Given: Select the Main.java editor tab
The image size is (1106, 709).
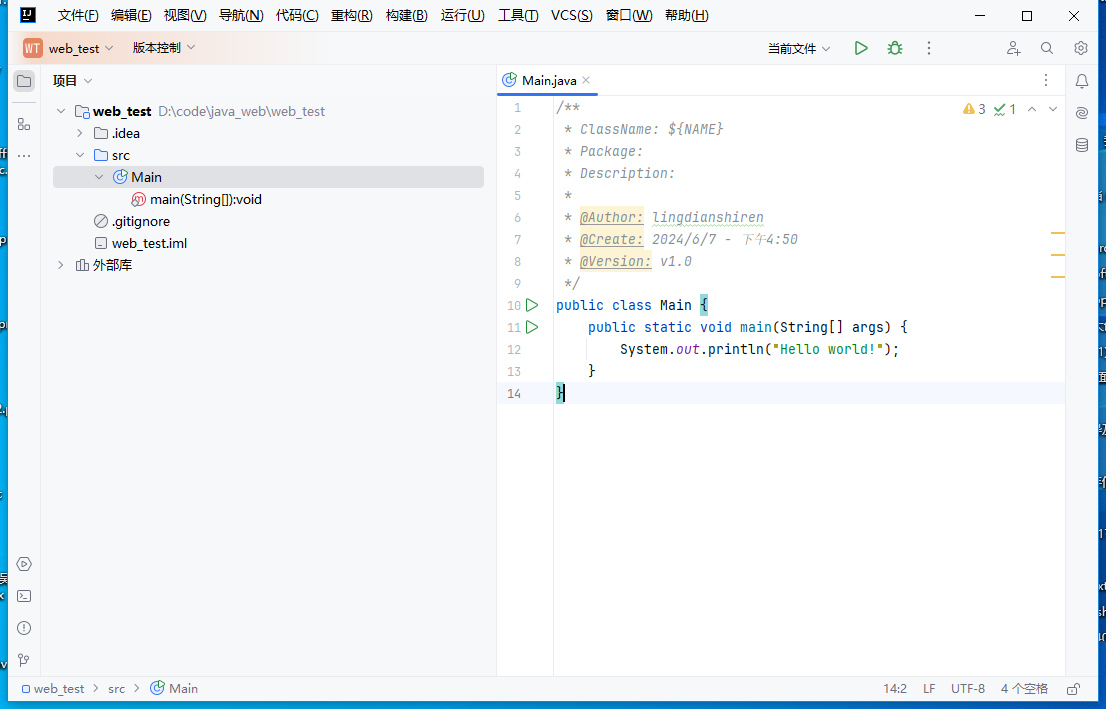Looking at the screenshot, I should [x=548, y=80].
